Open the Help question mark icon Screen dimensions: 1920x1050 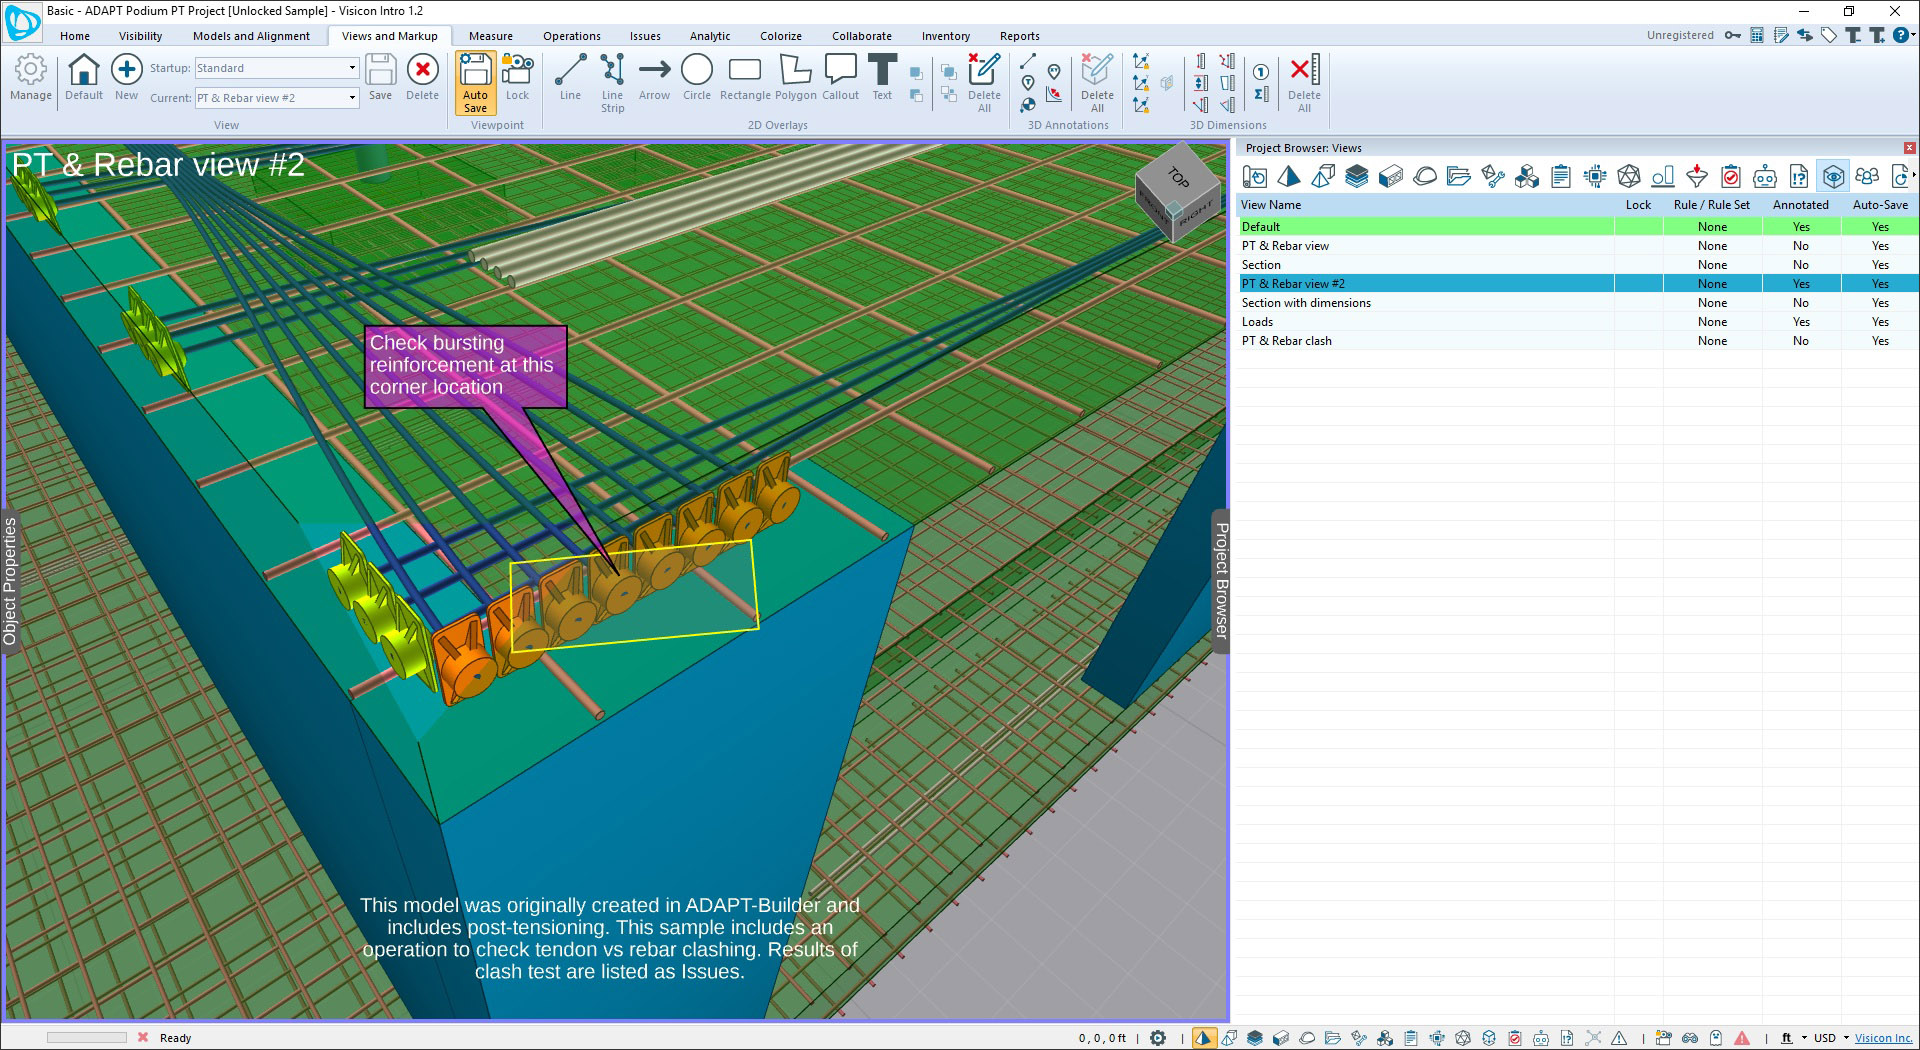(x=1901, y=35)
